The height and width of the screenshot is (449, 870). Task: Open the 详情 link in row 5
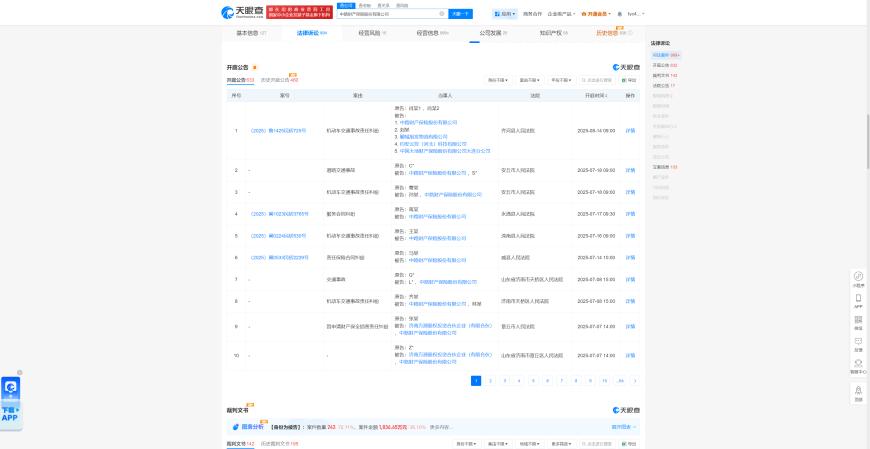click(630, 236)
